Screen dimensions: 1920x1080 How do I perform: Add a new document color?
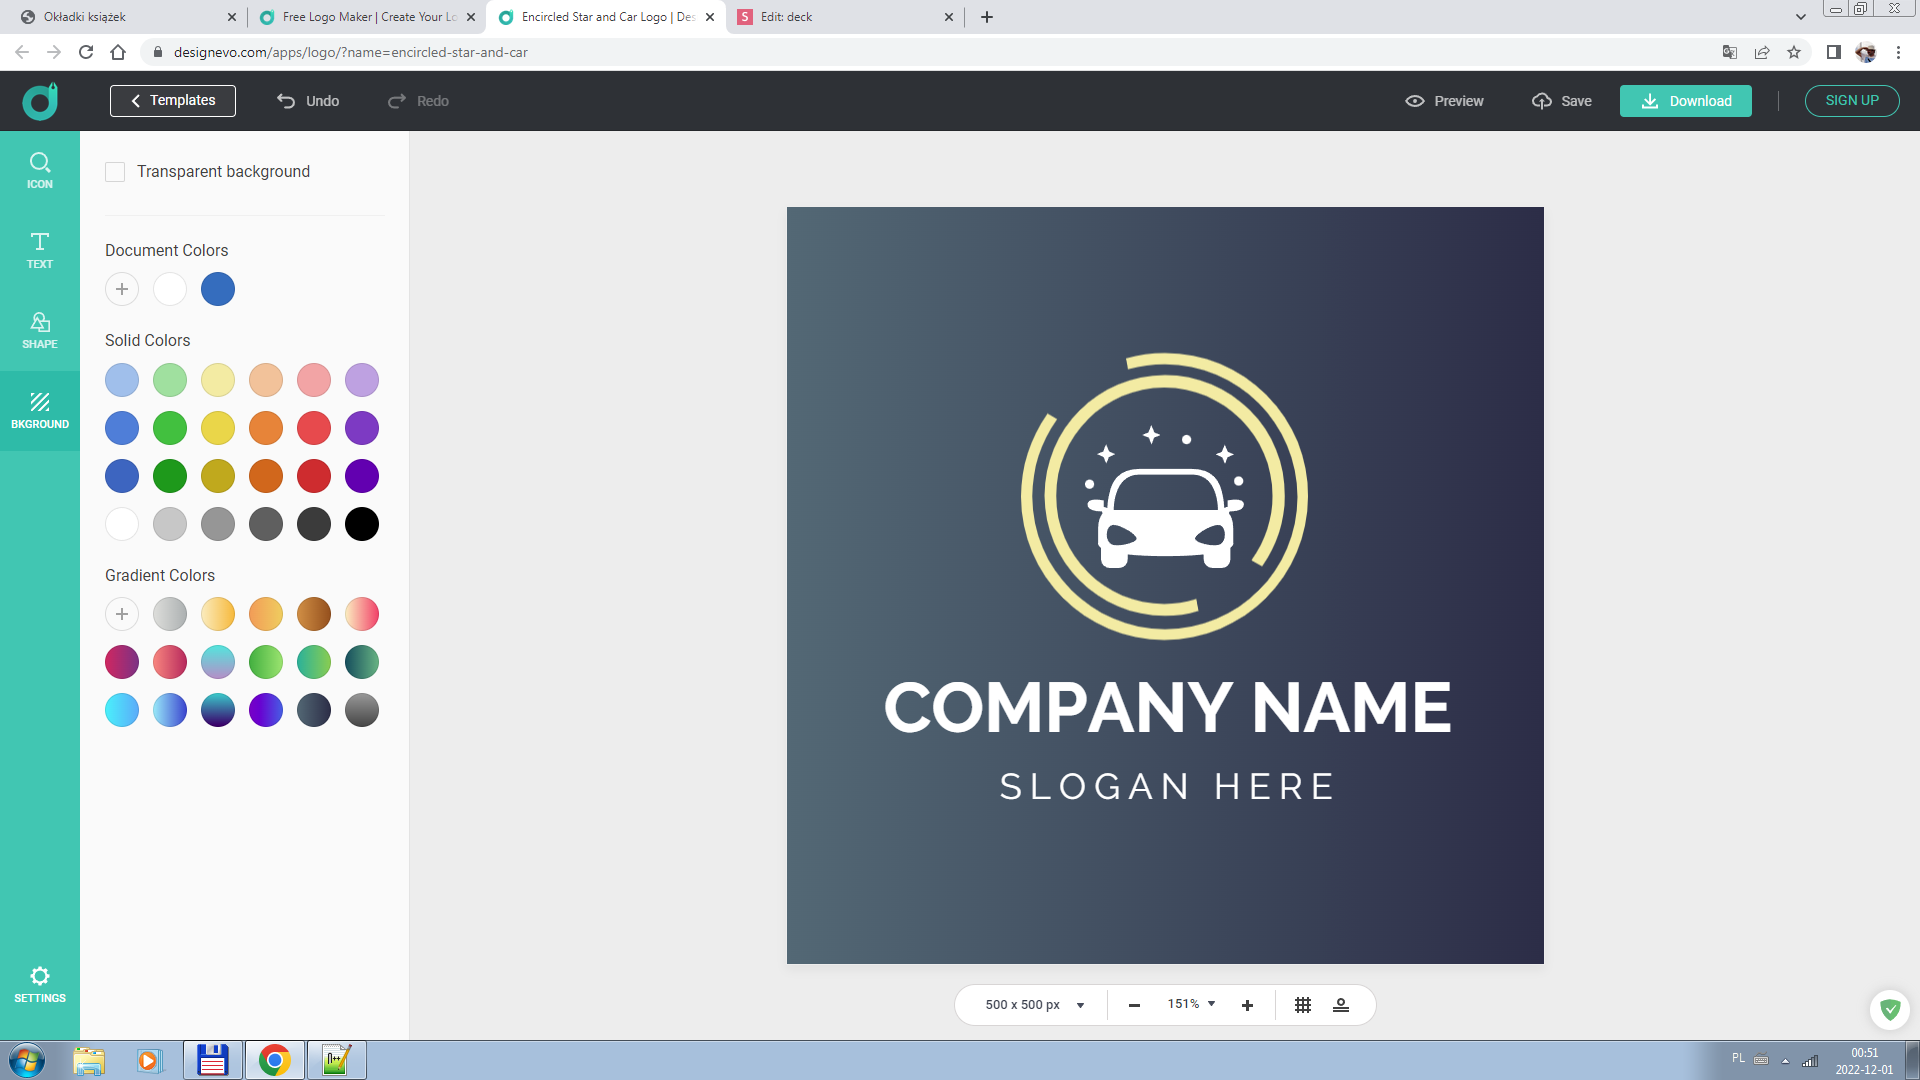(x=122, y=289)
